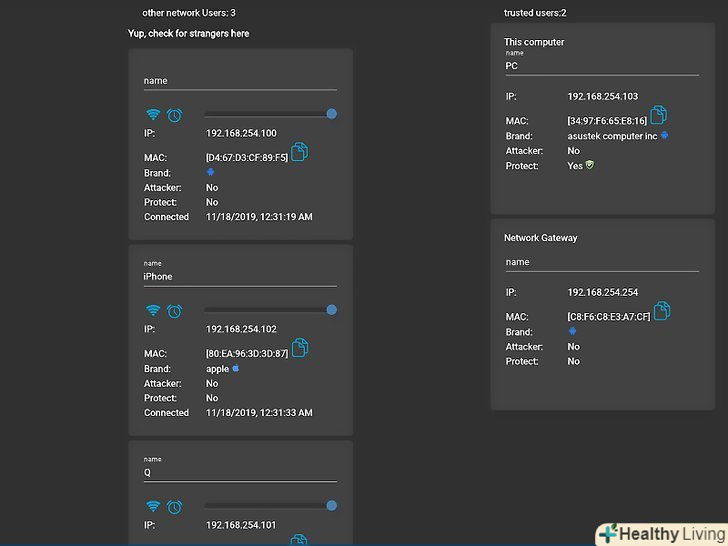Image resolution: width=728 pixels, height=546 pixels.
Task: Click the PC name field under This computer
Action: (x=601, y=66)
